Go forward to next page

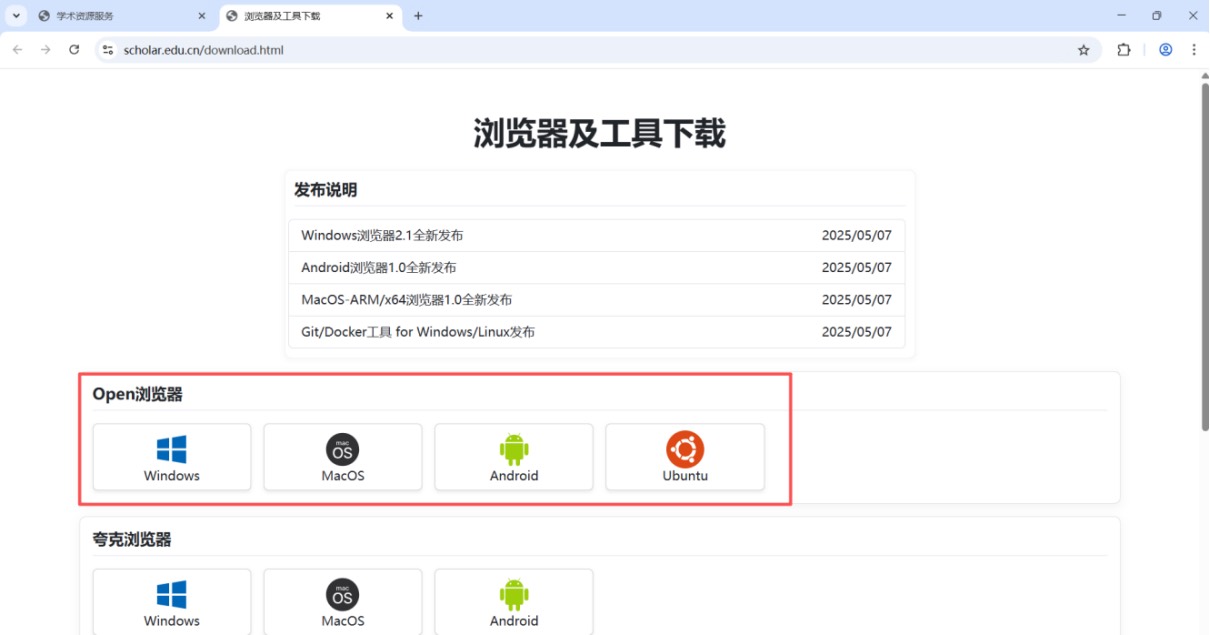pyautogui.click(x=45, y=50)
